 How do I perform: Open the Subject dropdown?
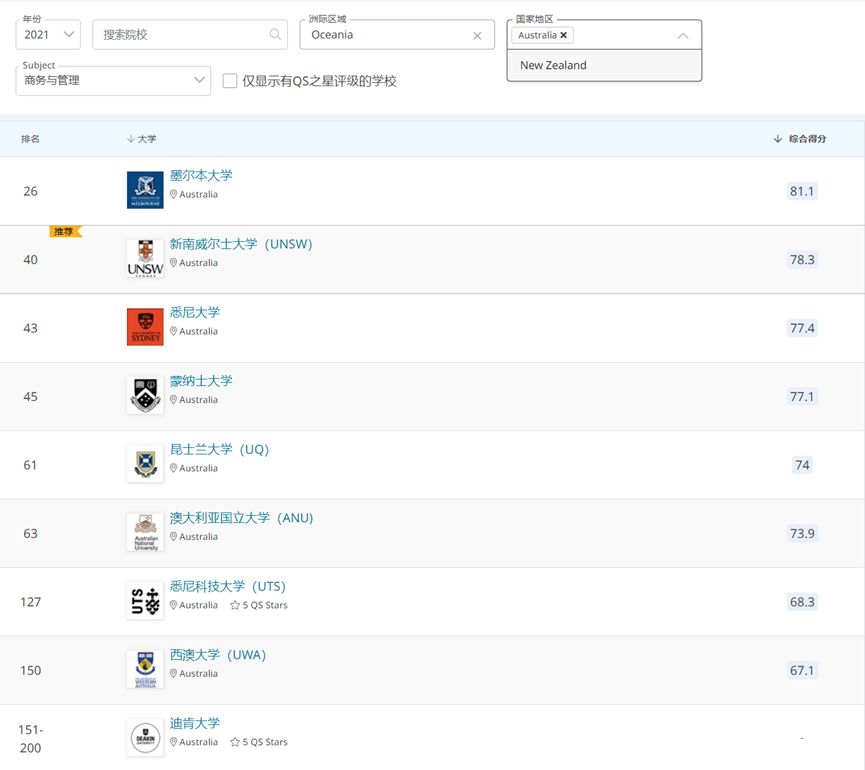tap(113, 81)
